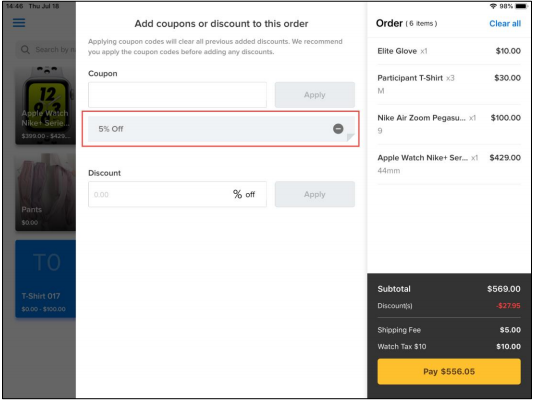
Task: Click the Order (6 items) heading
Action: point(406,23)
